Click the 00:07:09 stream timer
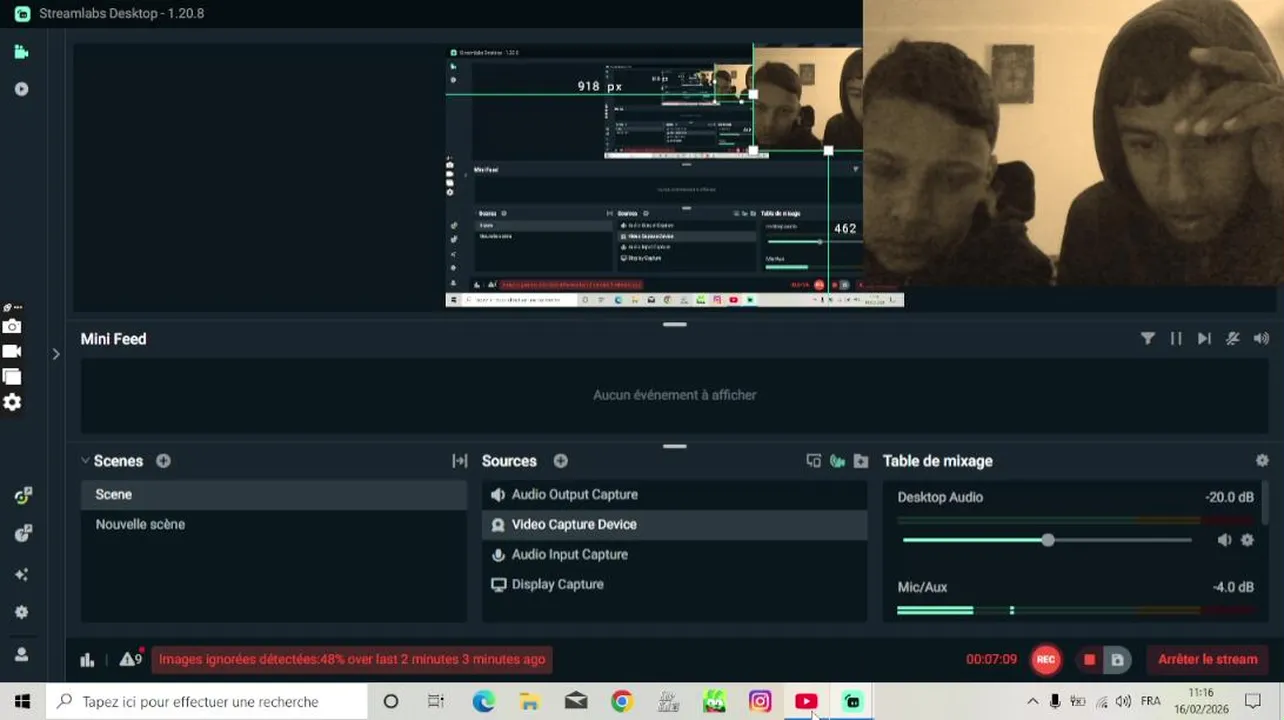Viewport: 1284px width, 720px height. tap(991, 659)
